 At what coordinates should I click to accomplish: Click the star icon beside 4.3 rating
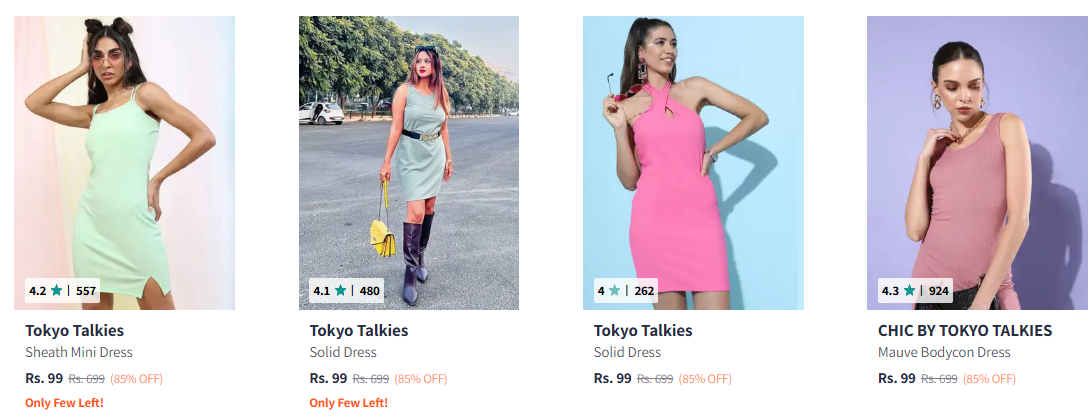(909, 291)
